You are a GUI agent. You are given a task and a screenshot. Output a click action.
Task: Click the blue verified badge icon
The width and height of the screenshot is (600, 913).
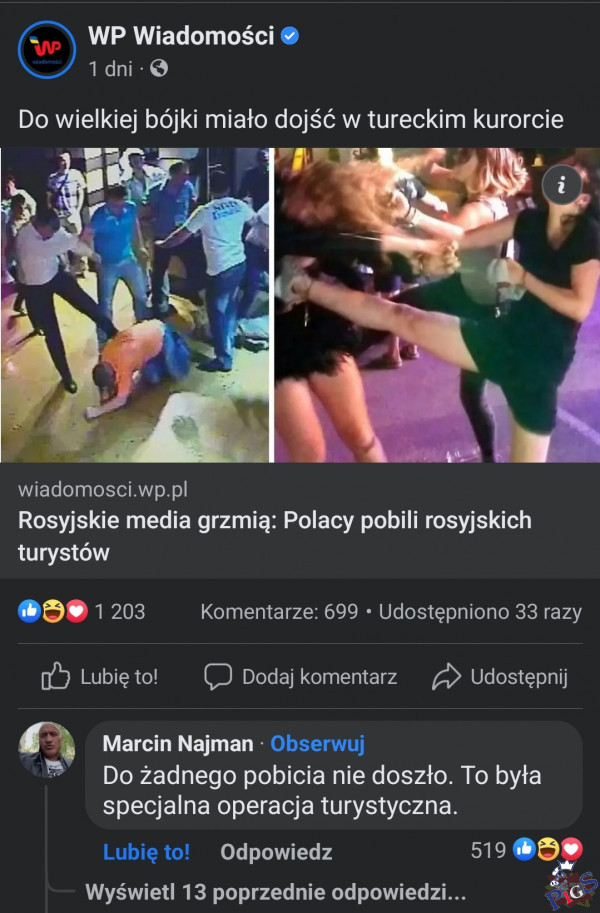tap(290, 36)
